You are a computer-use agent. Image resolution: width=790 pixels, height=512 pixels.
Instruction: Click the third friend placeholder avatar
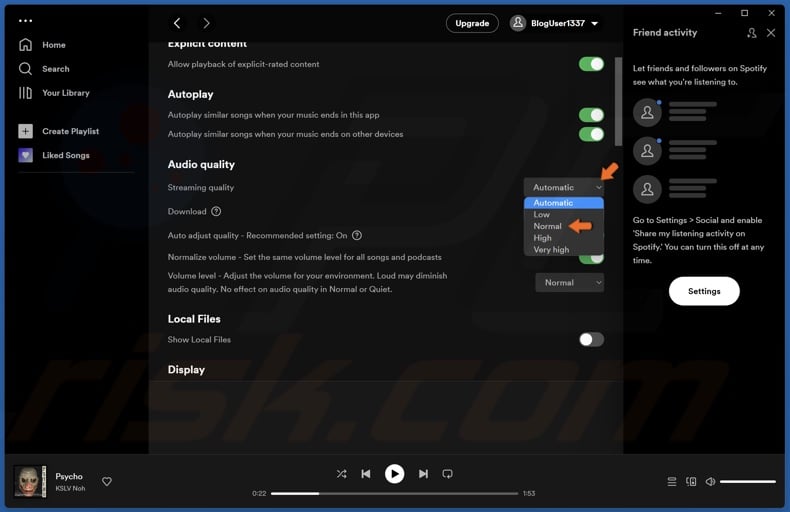point(647,189)
